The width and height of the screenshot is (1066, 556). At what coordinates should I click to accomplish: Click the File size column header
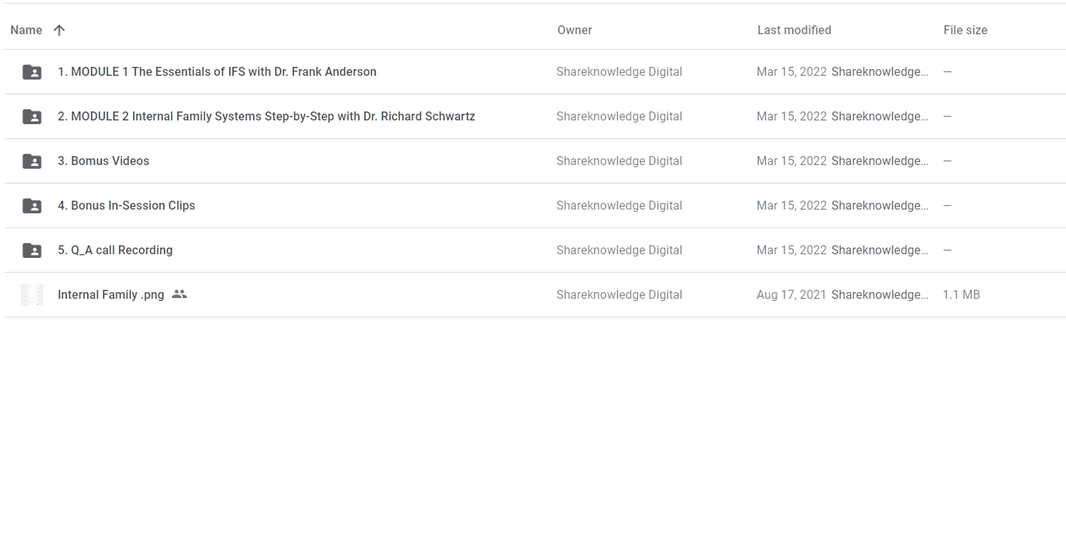[965, 30]
